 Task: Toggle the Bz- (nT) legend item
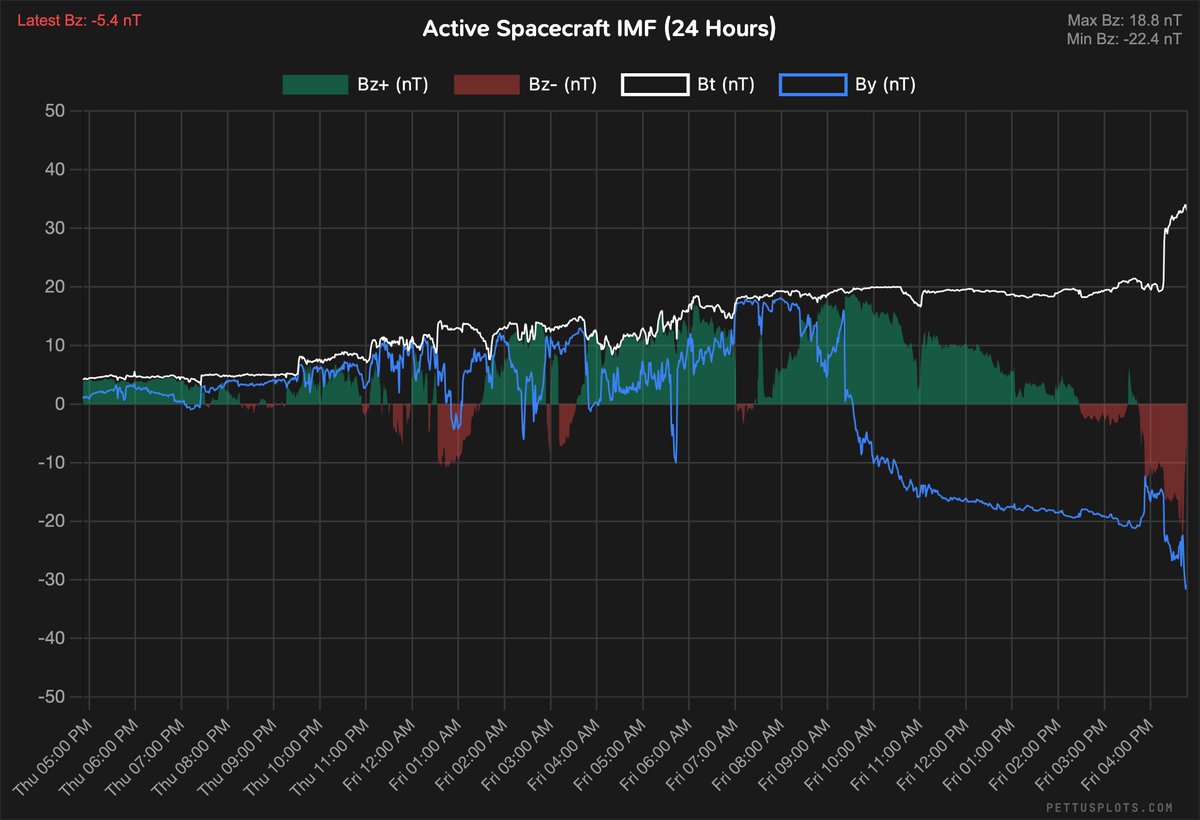525,85
